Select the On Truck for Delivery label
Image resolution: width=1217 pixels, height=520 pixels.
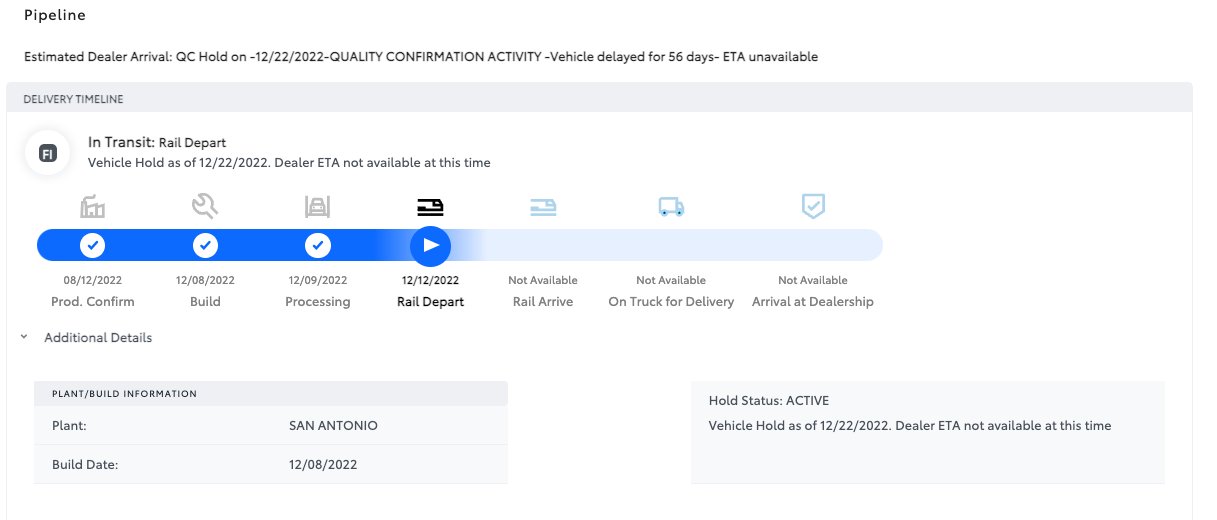[x=671, y=302]
